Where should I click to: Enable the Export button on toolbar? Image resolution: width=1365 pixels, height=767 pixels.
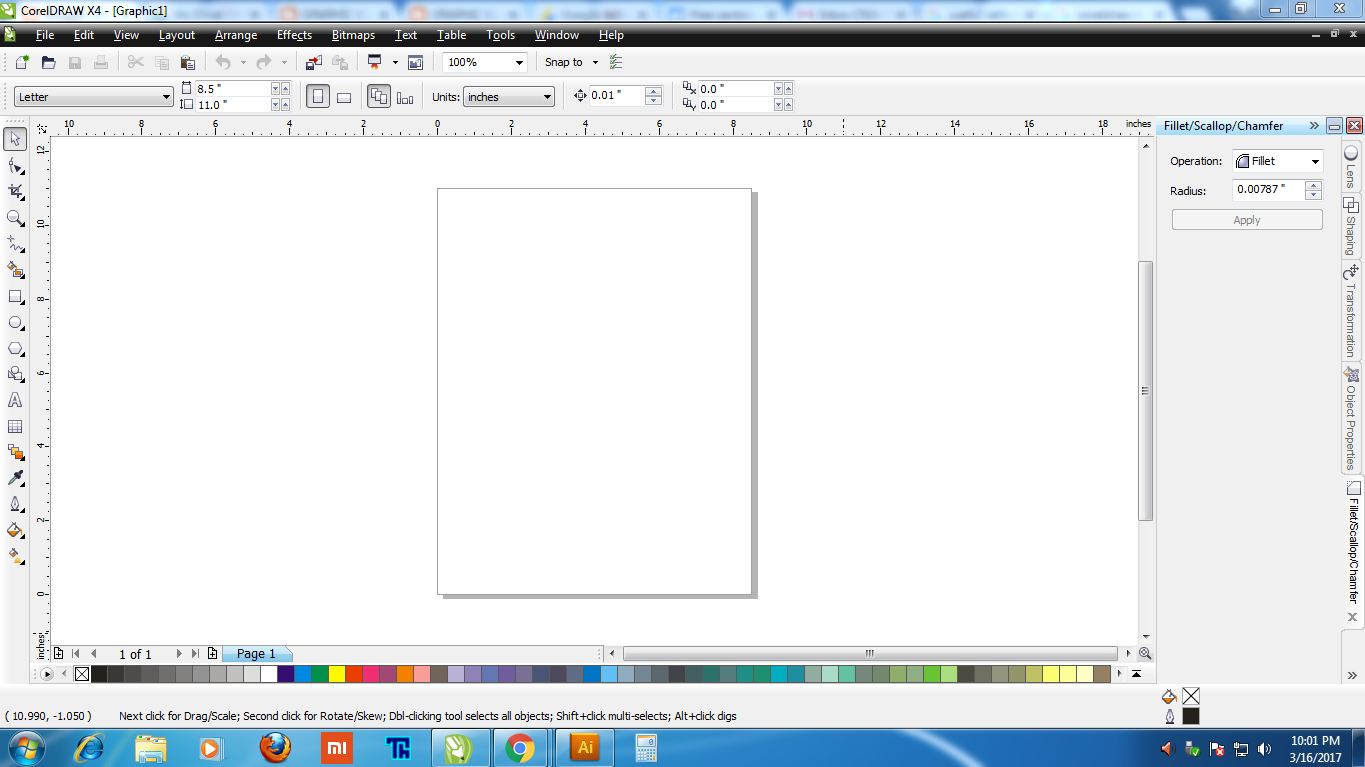(338, 61)
